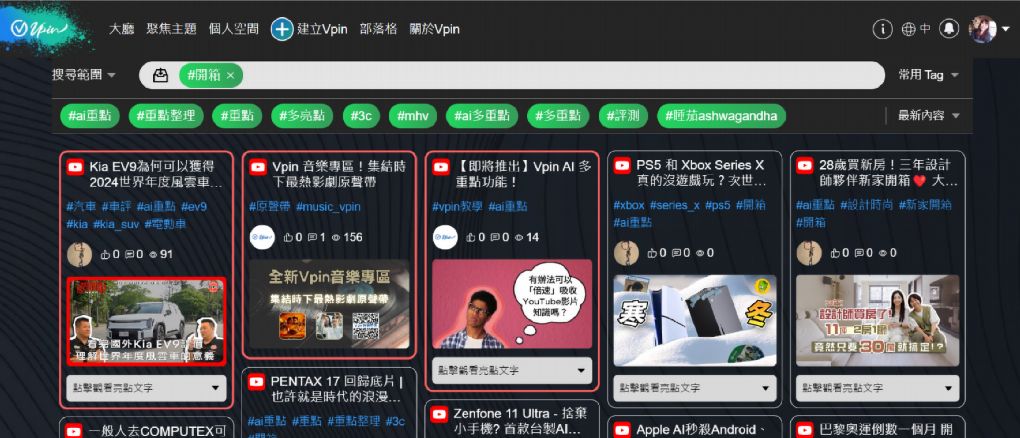1020x438 pixels.
Task: Select the #睡茄ashwagandha tag pill
Action: 721,116
